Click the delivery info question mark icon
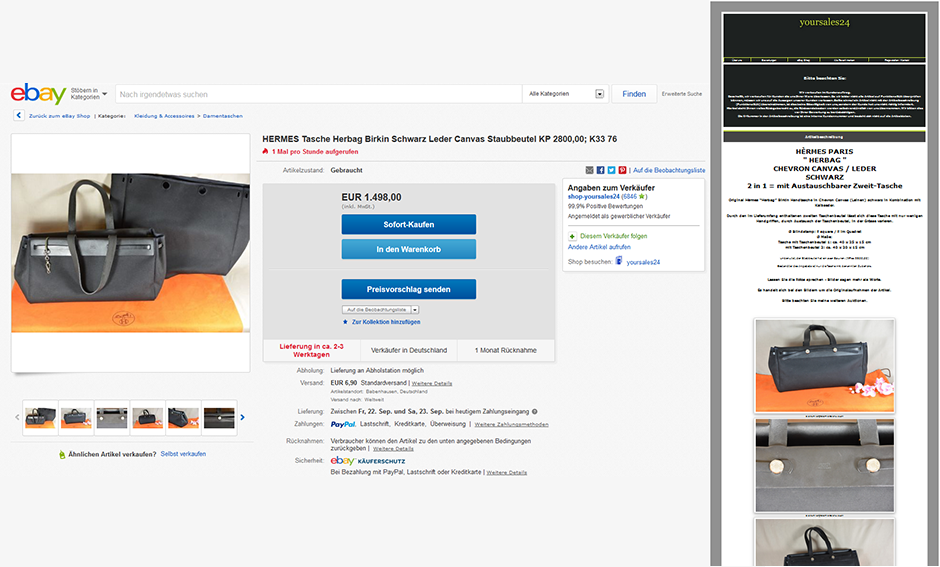 (x=535, y=412)
